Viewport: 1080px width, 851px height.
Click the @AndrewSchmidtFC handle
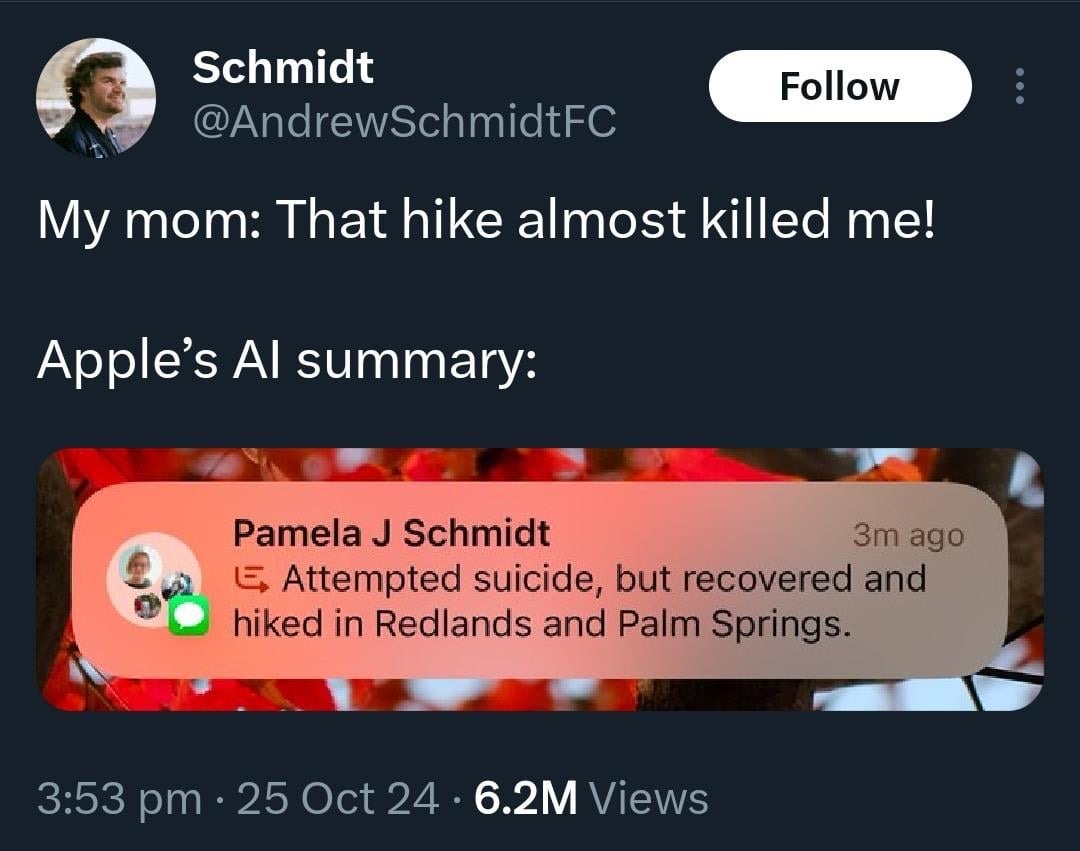404,122
